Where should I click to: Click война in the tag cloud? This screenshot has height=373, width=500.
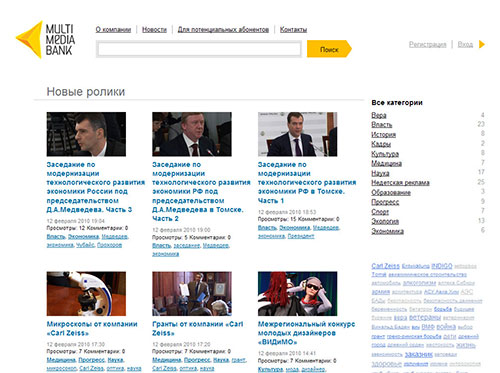tap(446, 327)
